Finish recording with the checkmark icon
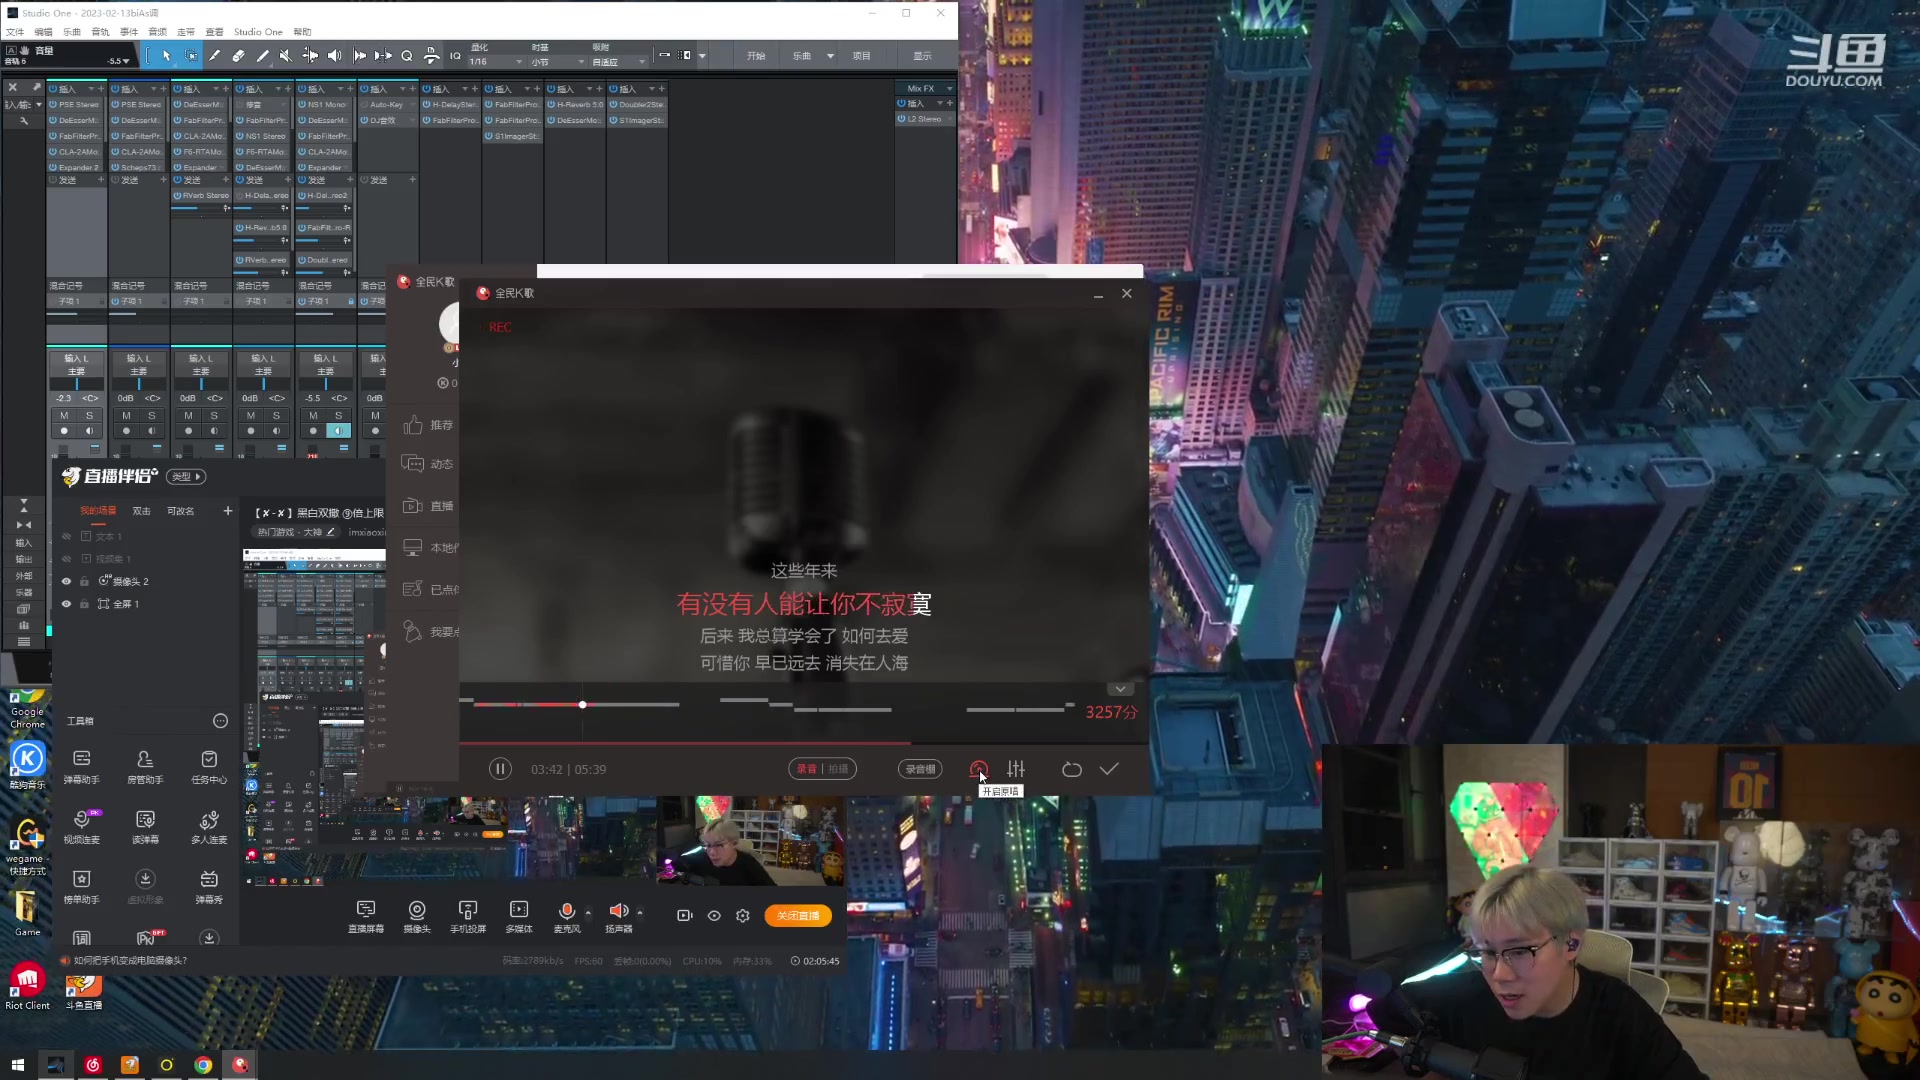The image size is (1920, 1080). pyautogui.click(x=1109, y=769)
